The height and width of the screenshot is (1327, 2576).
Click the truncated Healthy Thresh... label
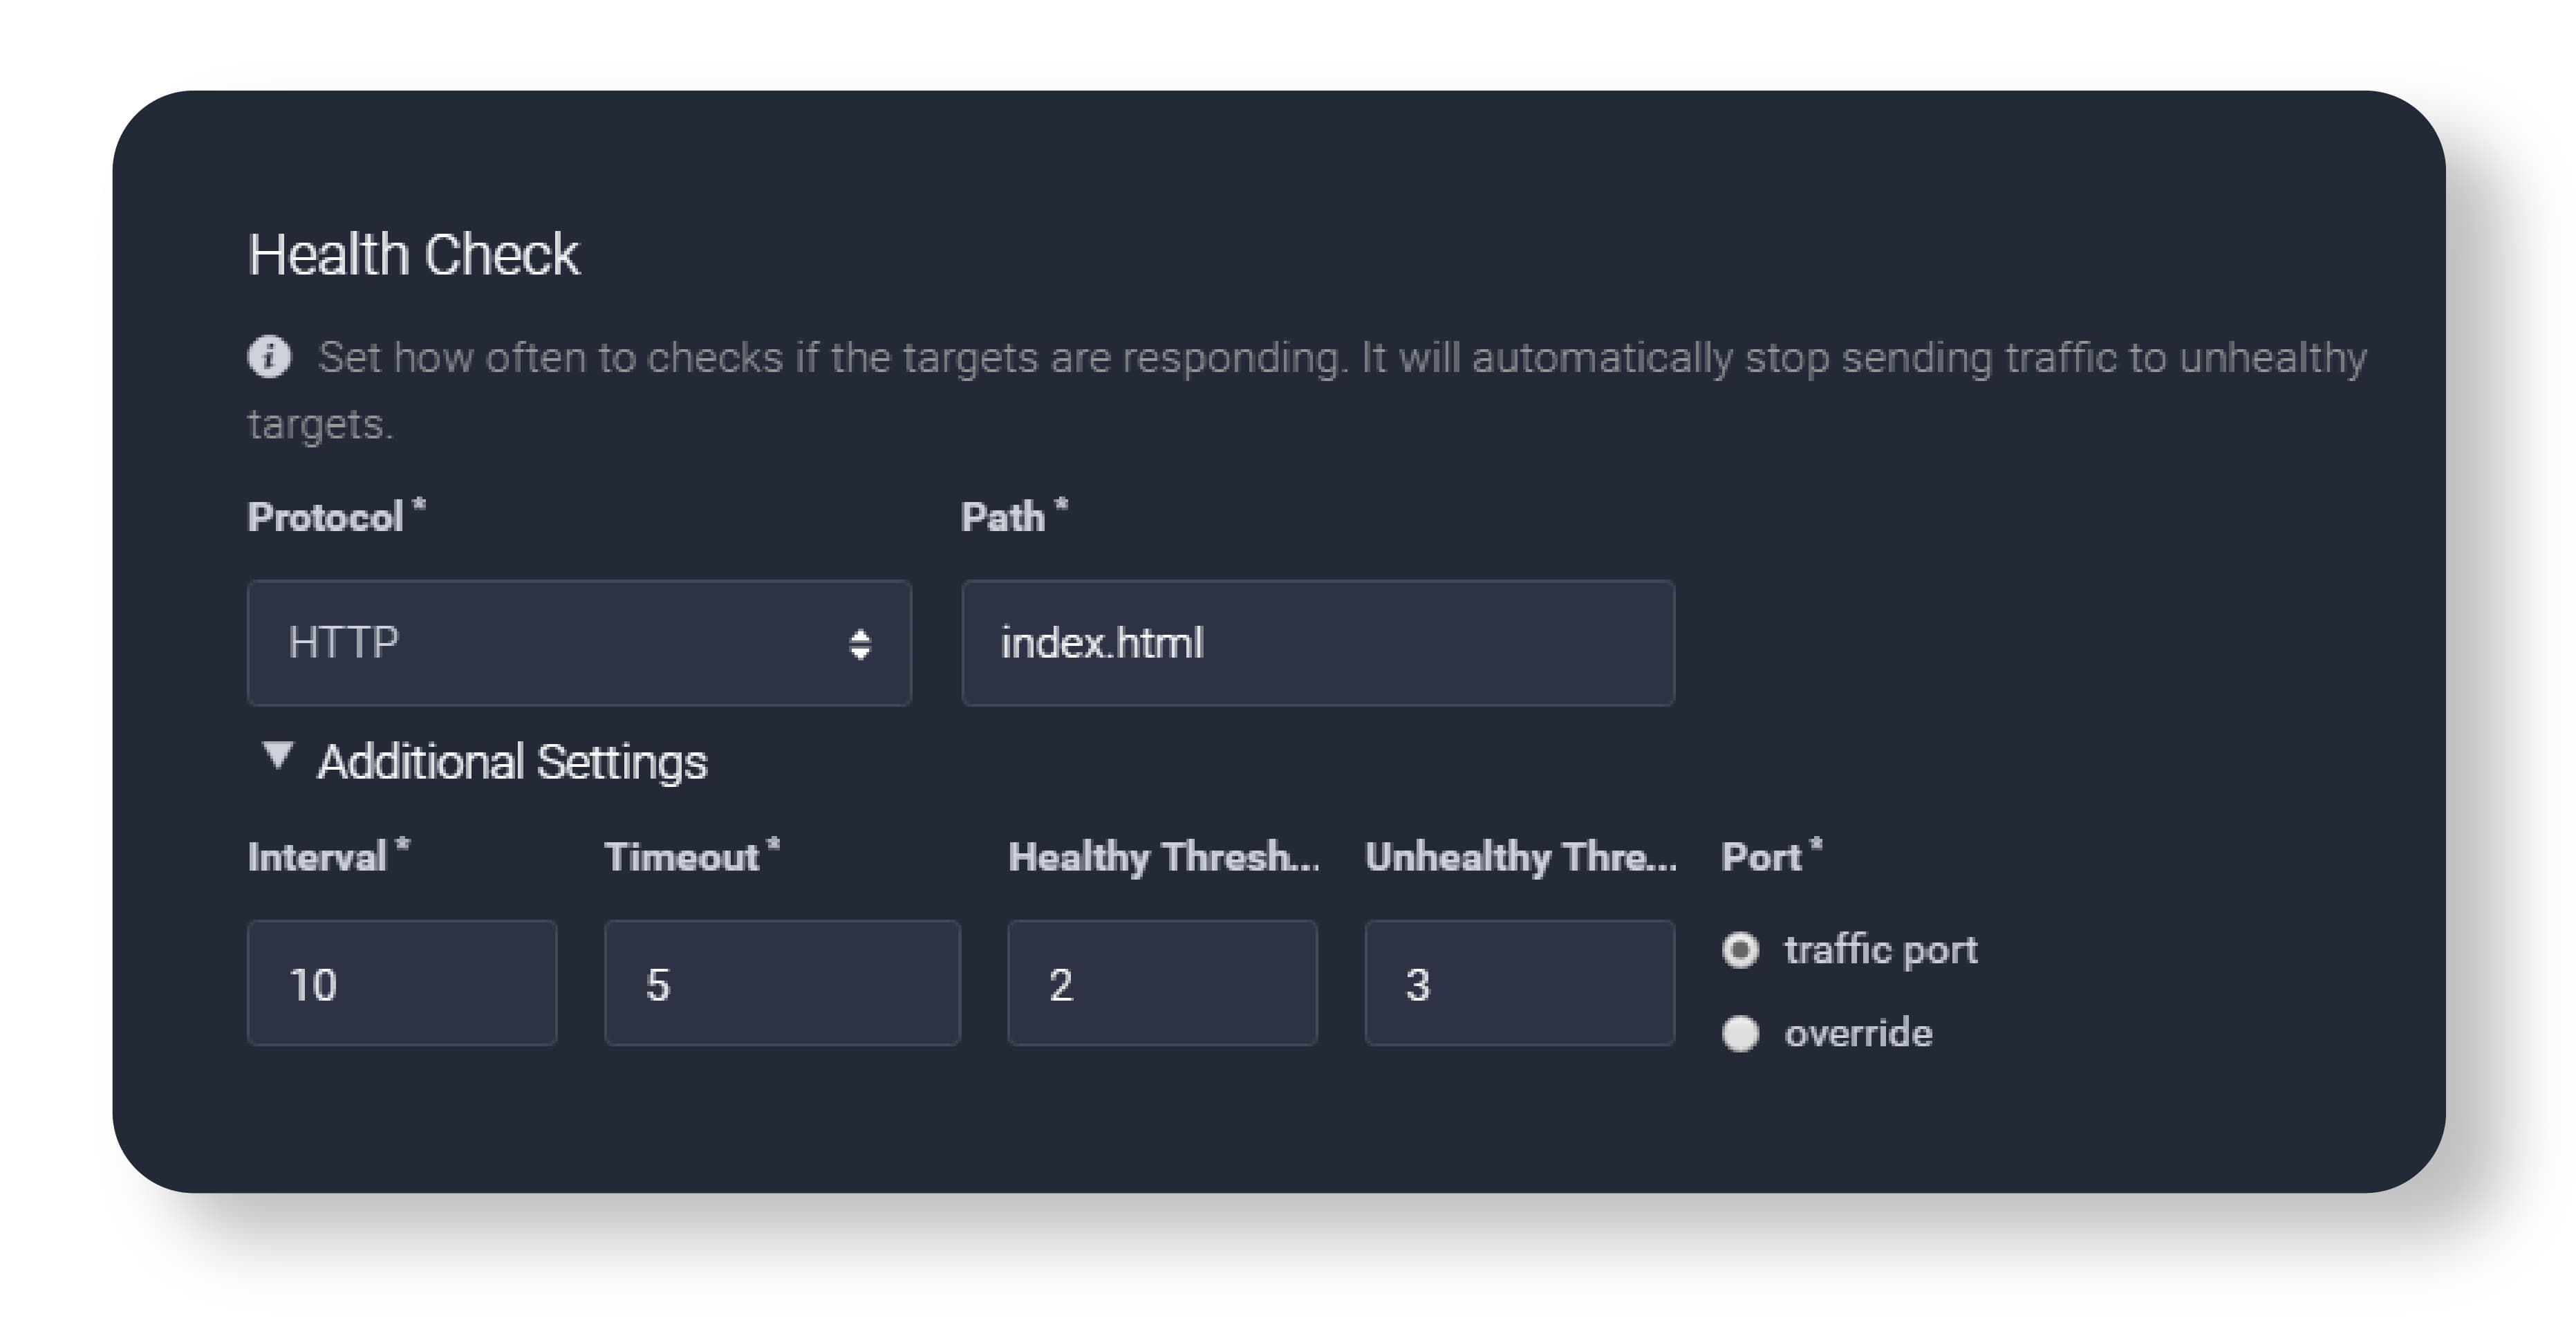pos(1163,857)
